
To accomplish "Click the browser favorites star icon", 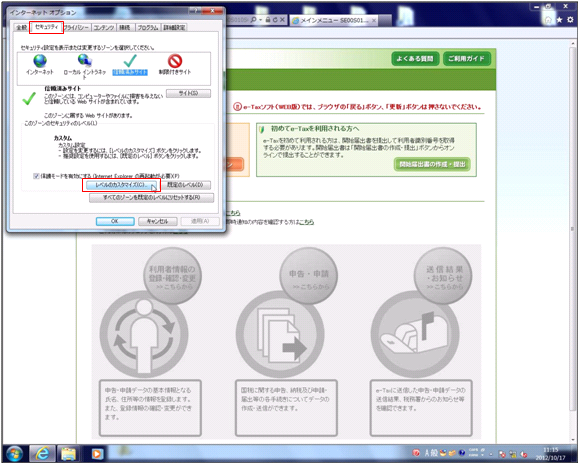I will 560,20.
